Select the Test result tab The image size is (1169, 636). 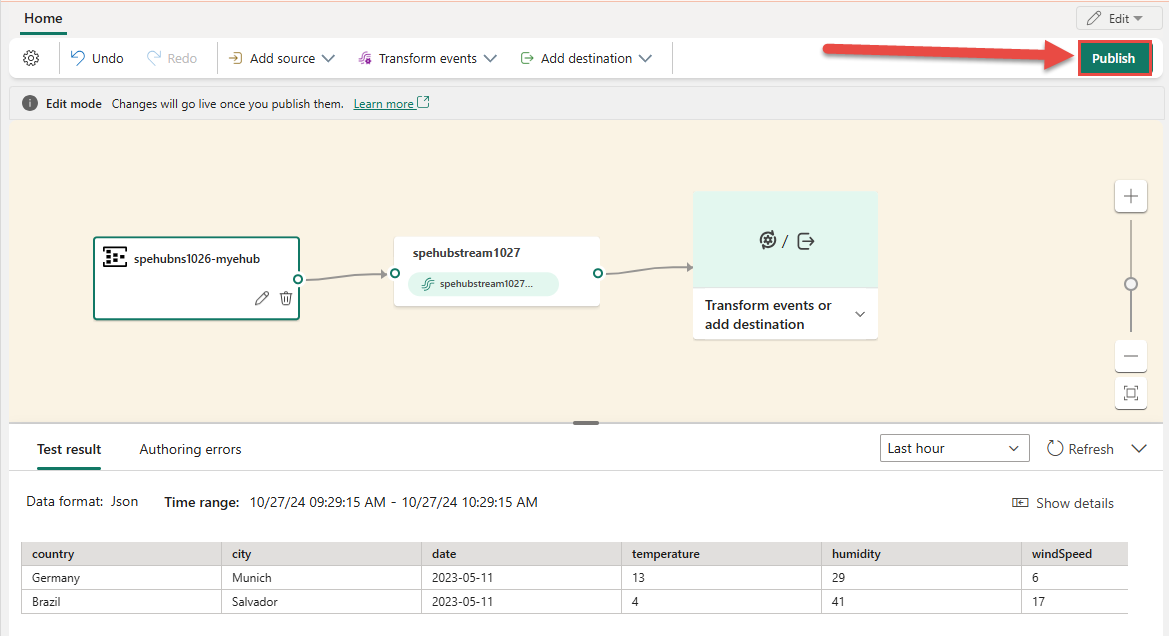69,450
